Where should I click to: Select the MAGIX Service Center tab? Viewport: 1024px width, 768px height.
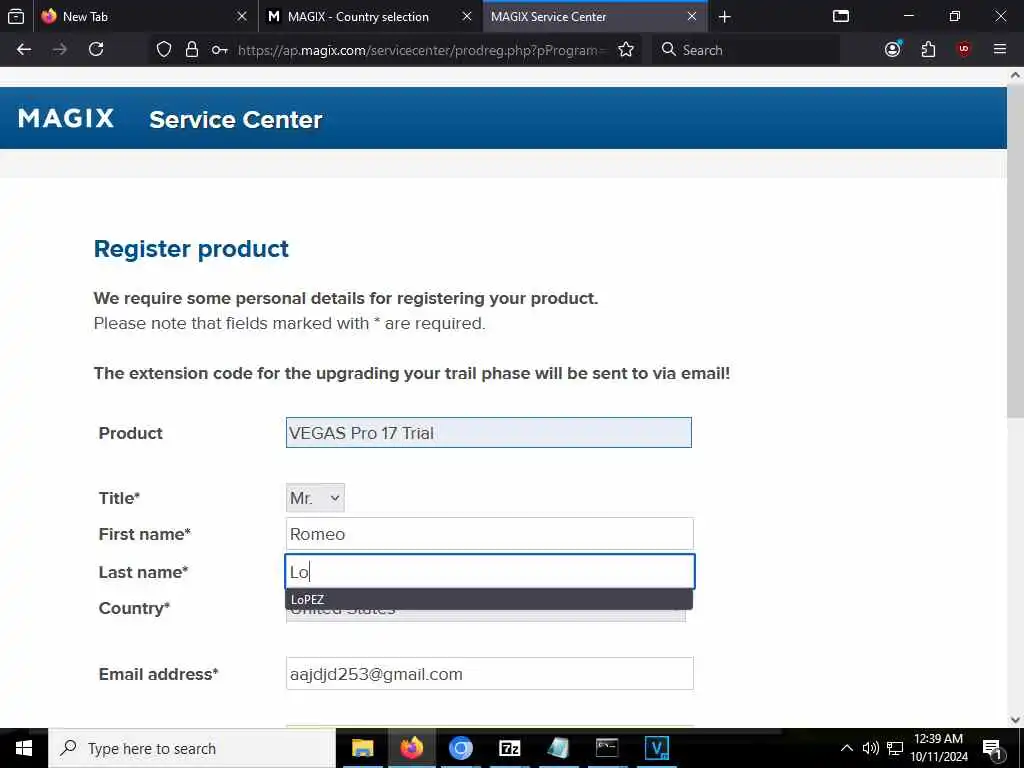[595, 16]
